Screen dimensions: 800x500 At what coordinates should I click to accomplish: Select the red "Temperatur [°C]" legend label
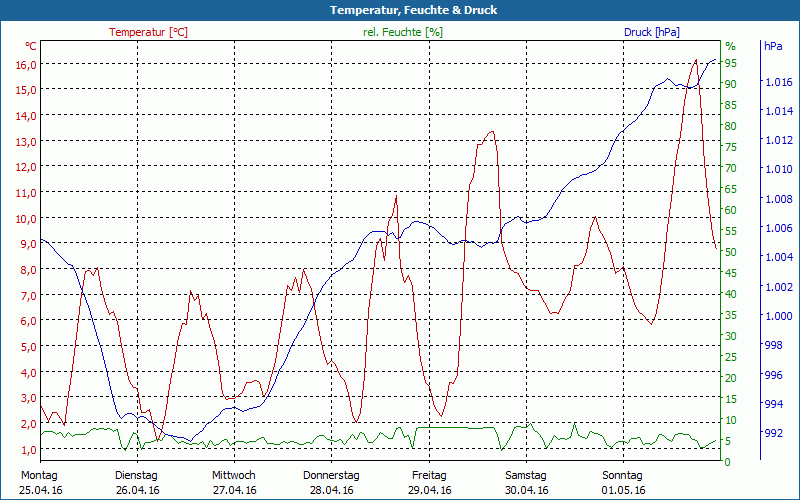coord(148,32)
